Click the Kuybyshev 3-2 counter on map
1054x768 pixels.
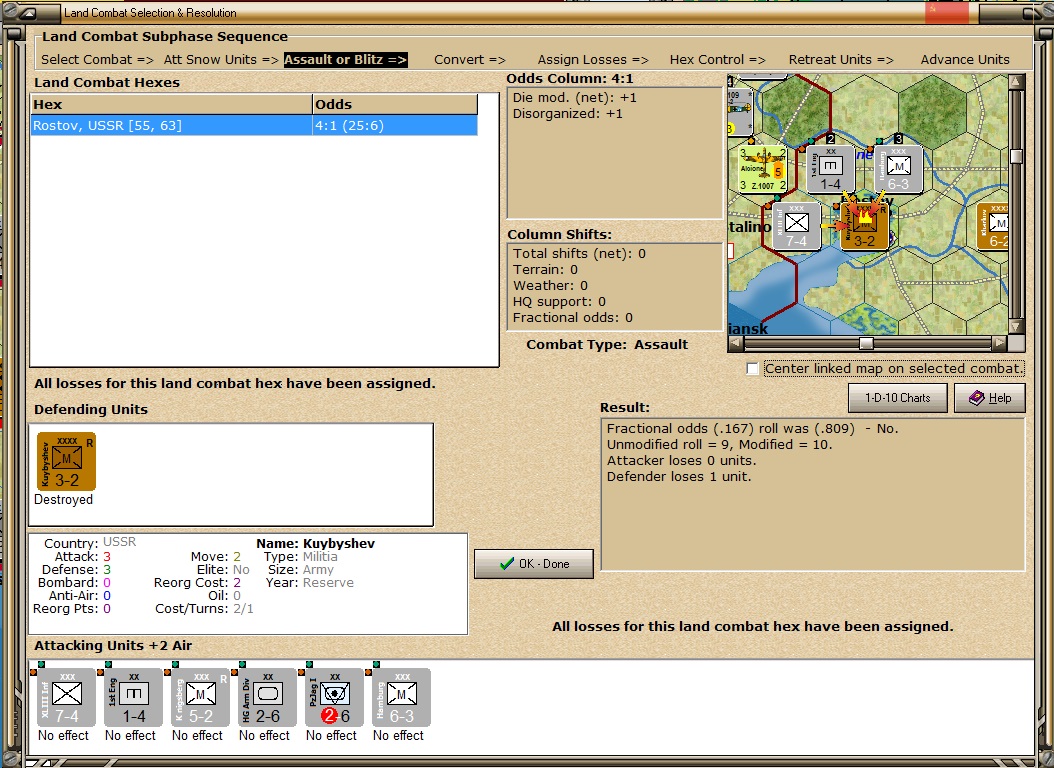[864, 226]
